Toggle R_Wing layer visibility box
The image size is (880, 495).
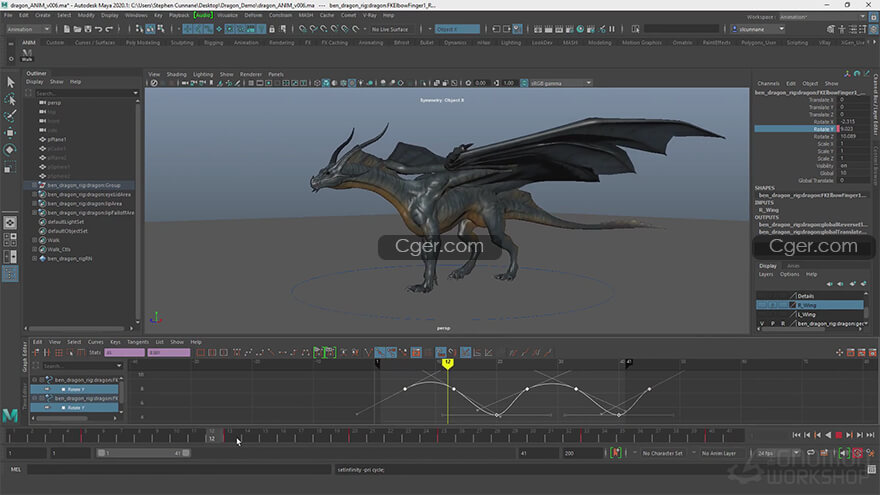762,305
